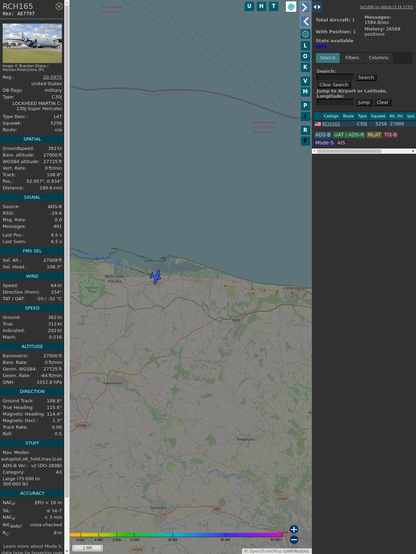
Task: Open the stats available 'here' link
Action: tap(321, 46)
